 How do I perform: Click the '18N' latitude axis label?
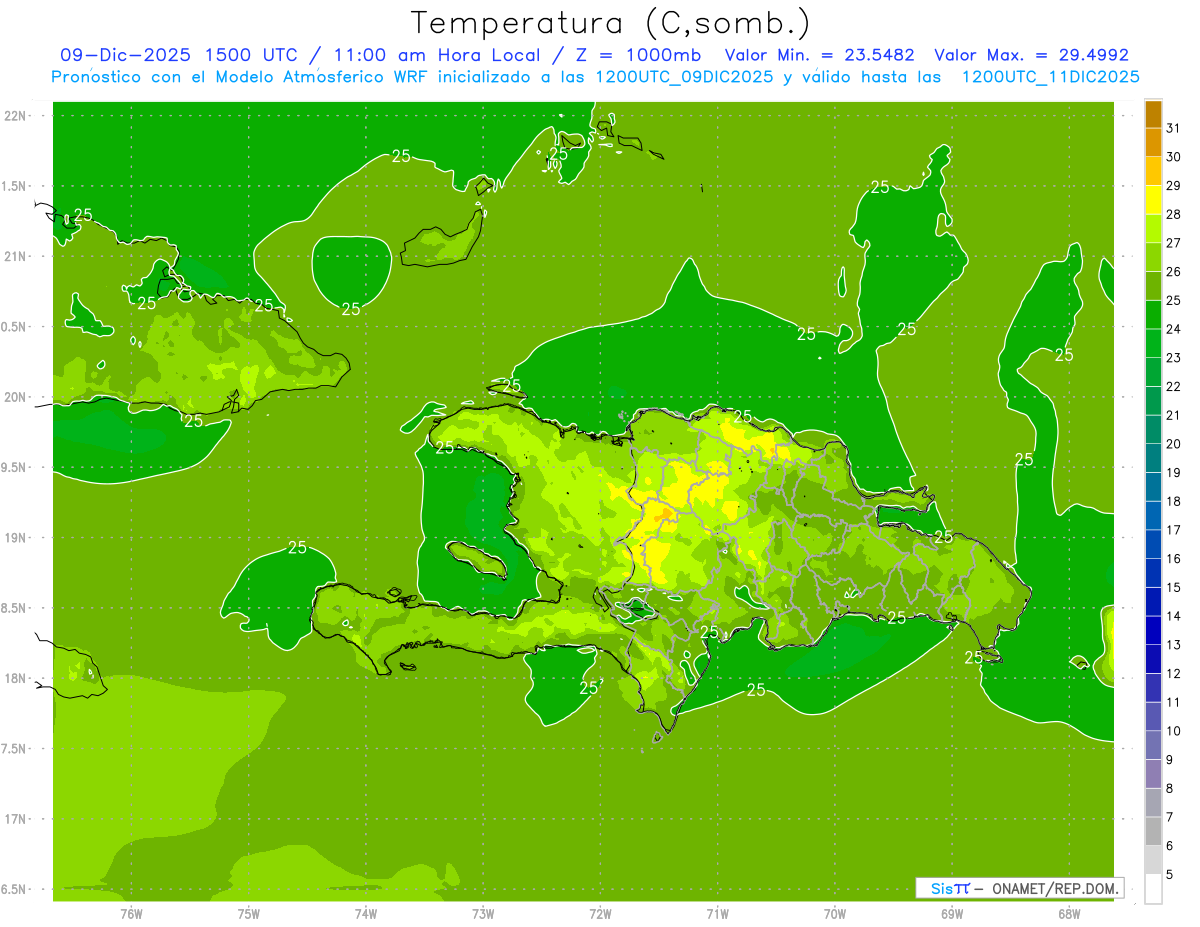click(15, 679)
